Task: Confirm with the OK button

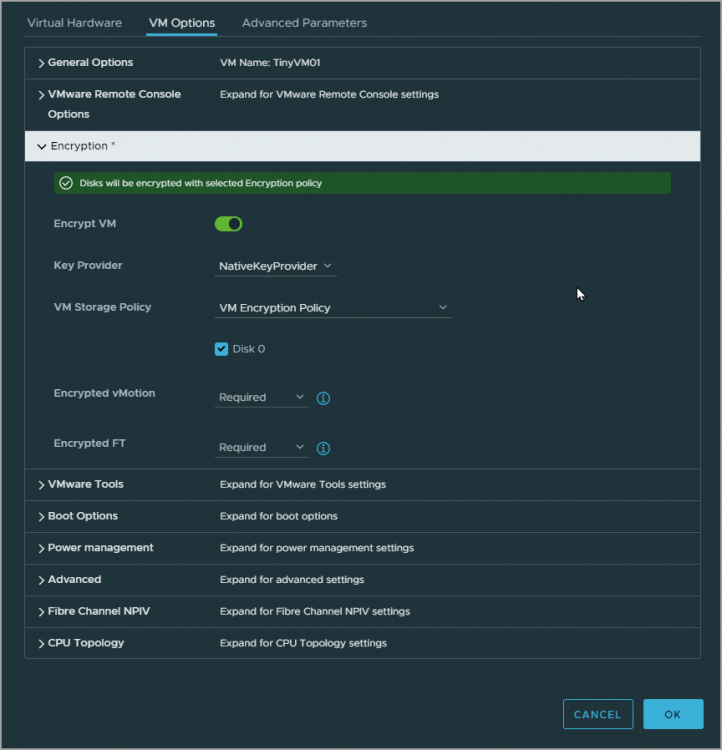Action: (x=673, y=714)
